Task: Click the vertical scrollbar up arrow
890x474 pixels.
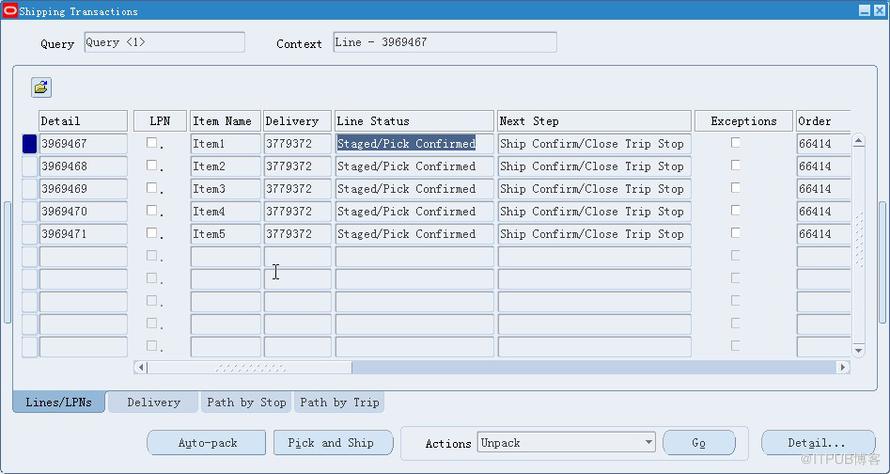Action: (858, 141)
